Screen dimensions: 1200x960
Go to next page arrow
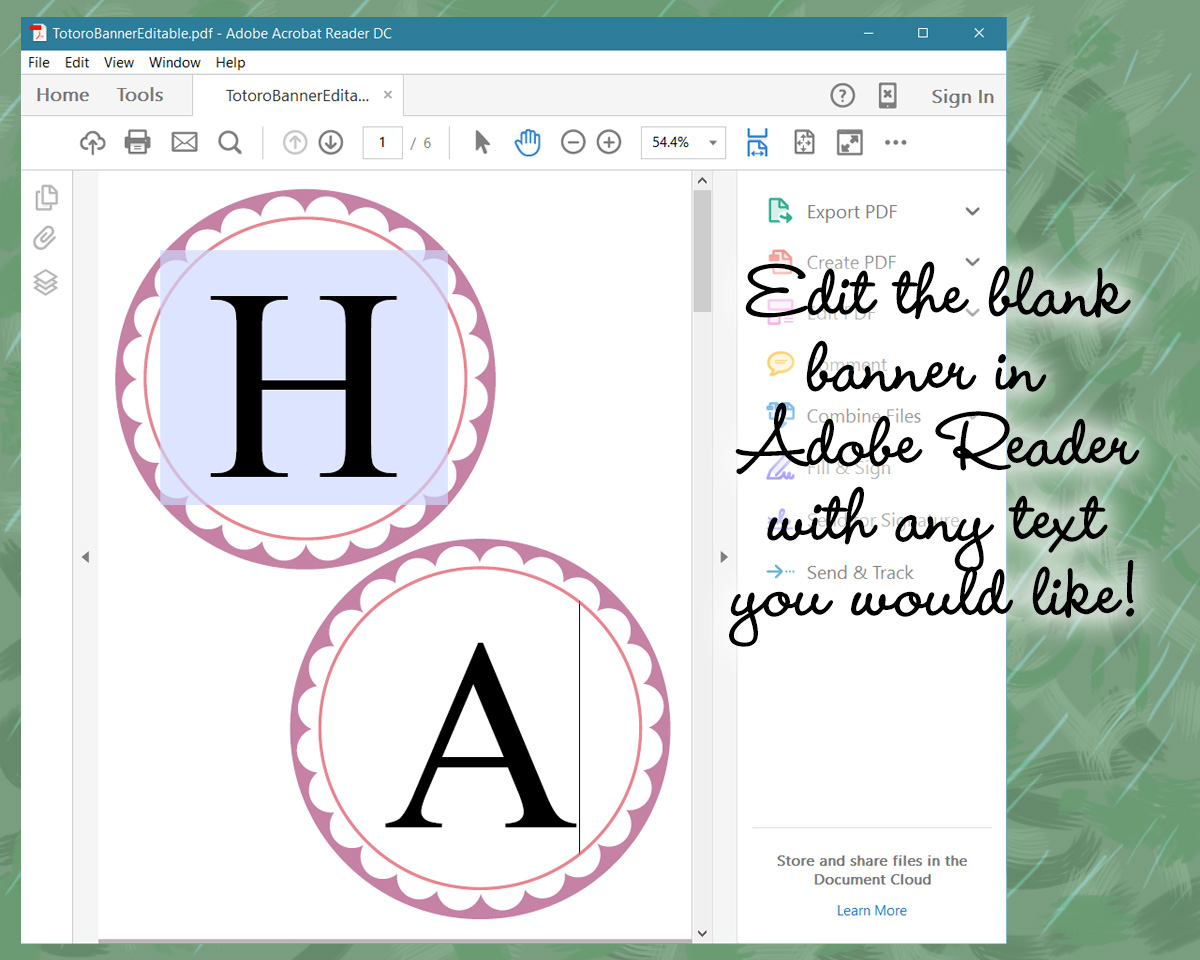point(331,142)
